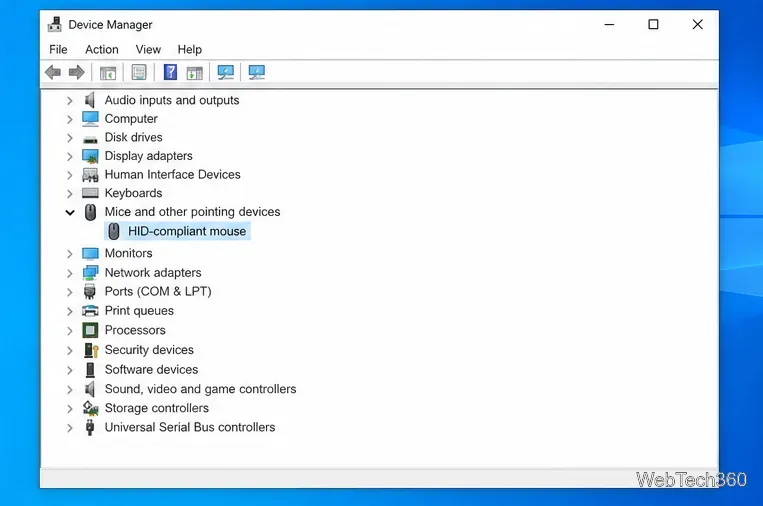Open the Help menu
This screenshot has height=506, width=763.
click(190, 50)
